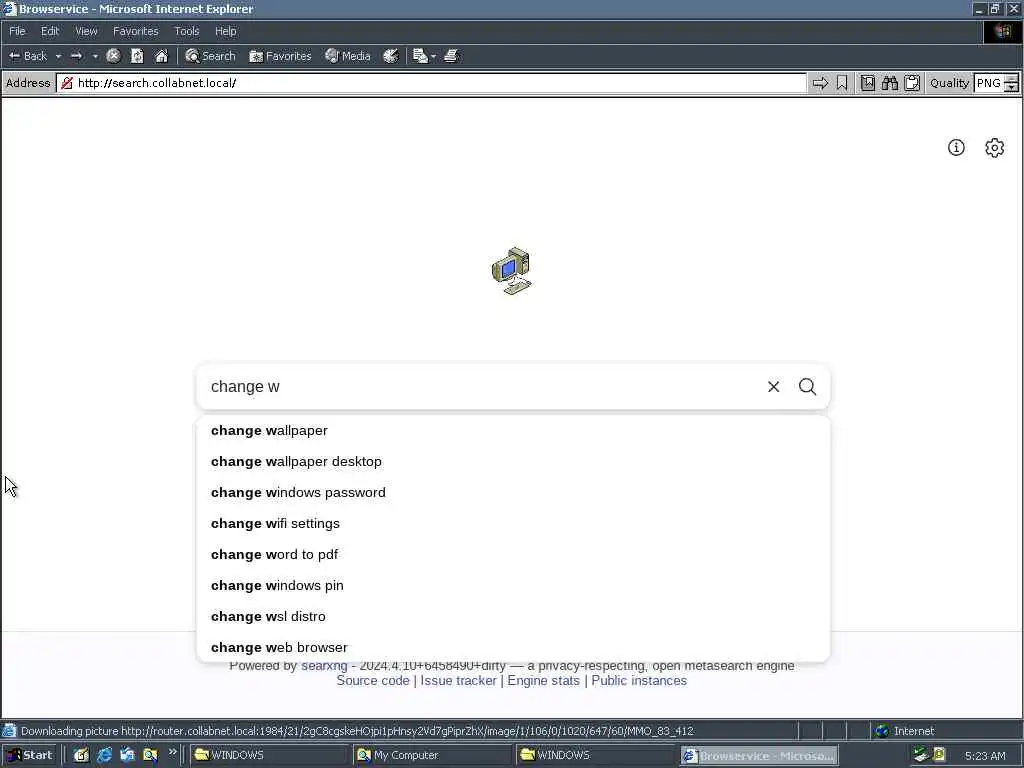Open the Favorites pane toolbar button

click(x=280, y=56)
